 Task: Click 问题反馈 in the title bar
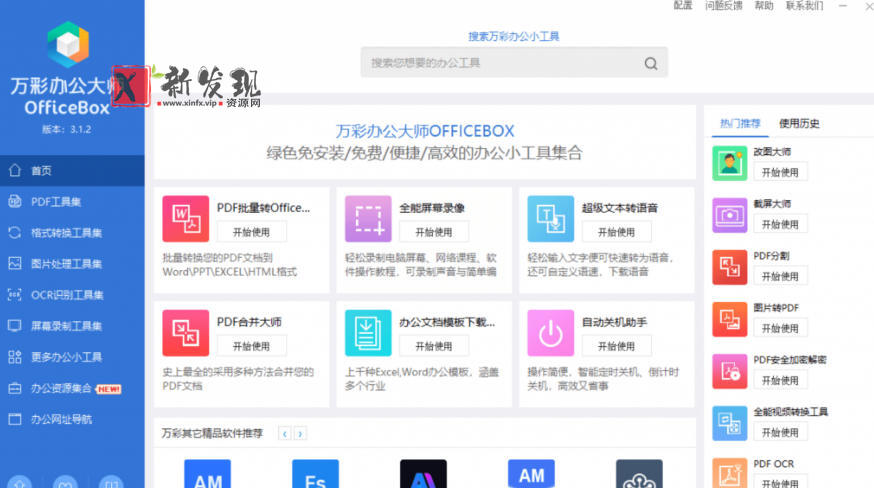coord(724,6)
